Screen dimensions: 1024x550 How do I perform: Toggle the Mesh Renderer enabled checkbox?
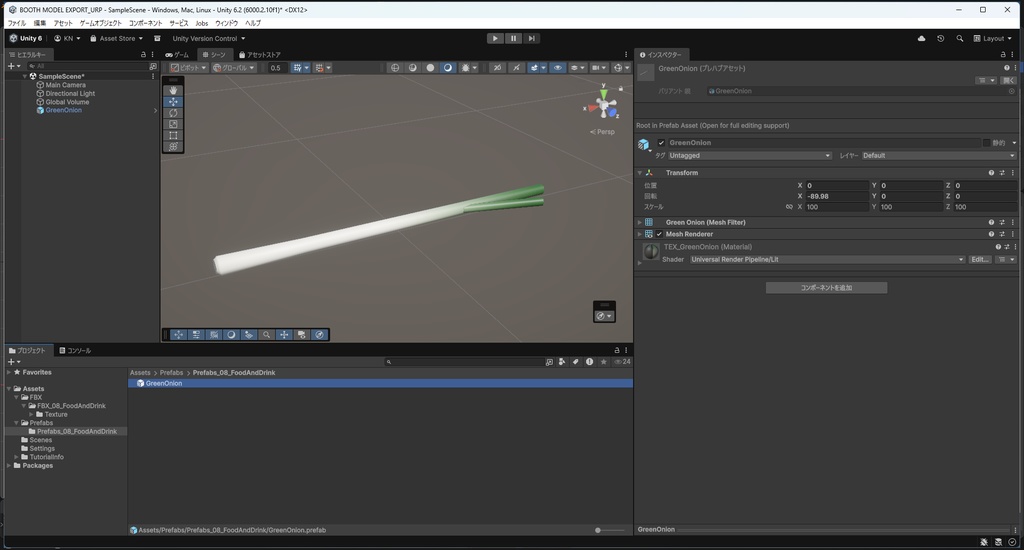point(659,234)
